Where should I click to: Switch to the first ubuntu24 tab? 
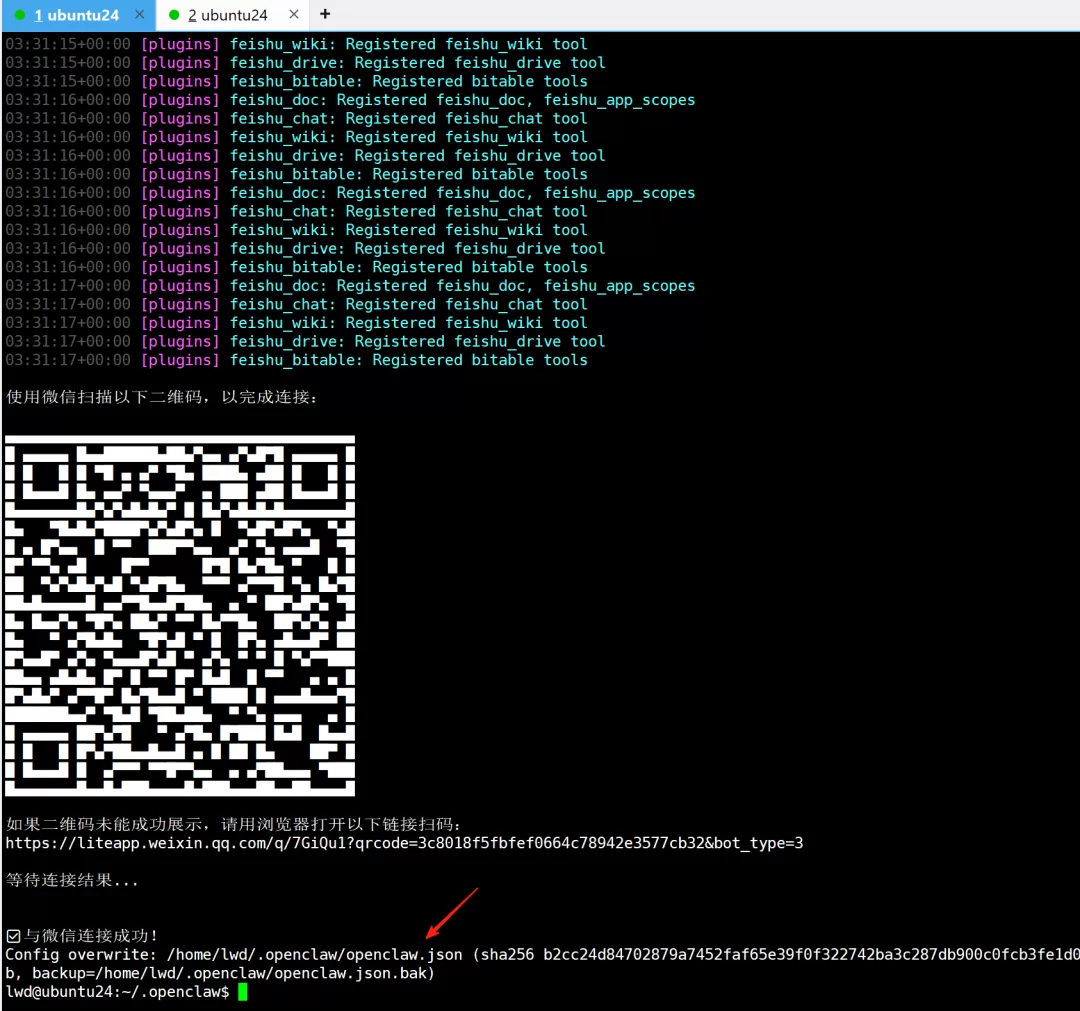click(x=76, y=14)
